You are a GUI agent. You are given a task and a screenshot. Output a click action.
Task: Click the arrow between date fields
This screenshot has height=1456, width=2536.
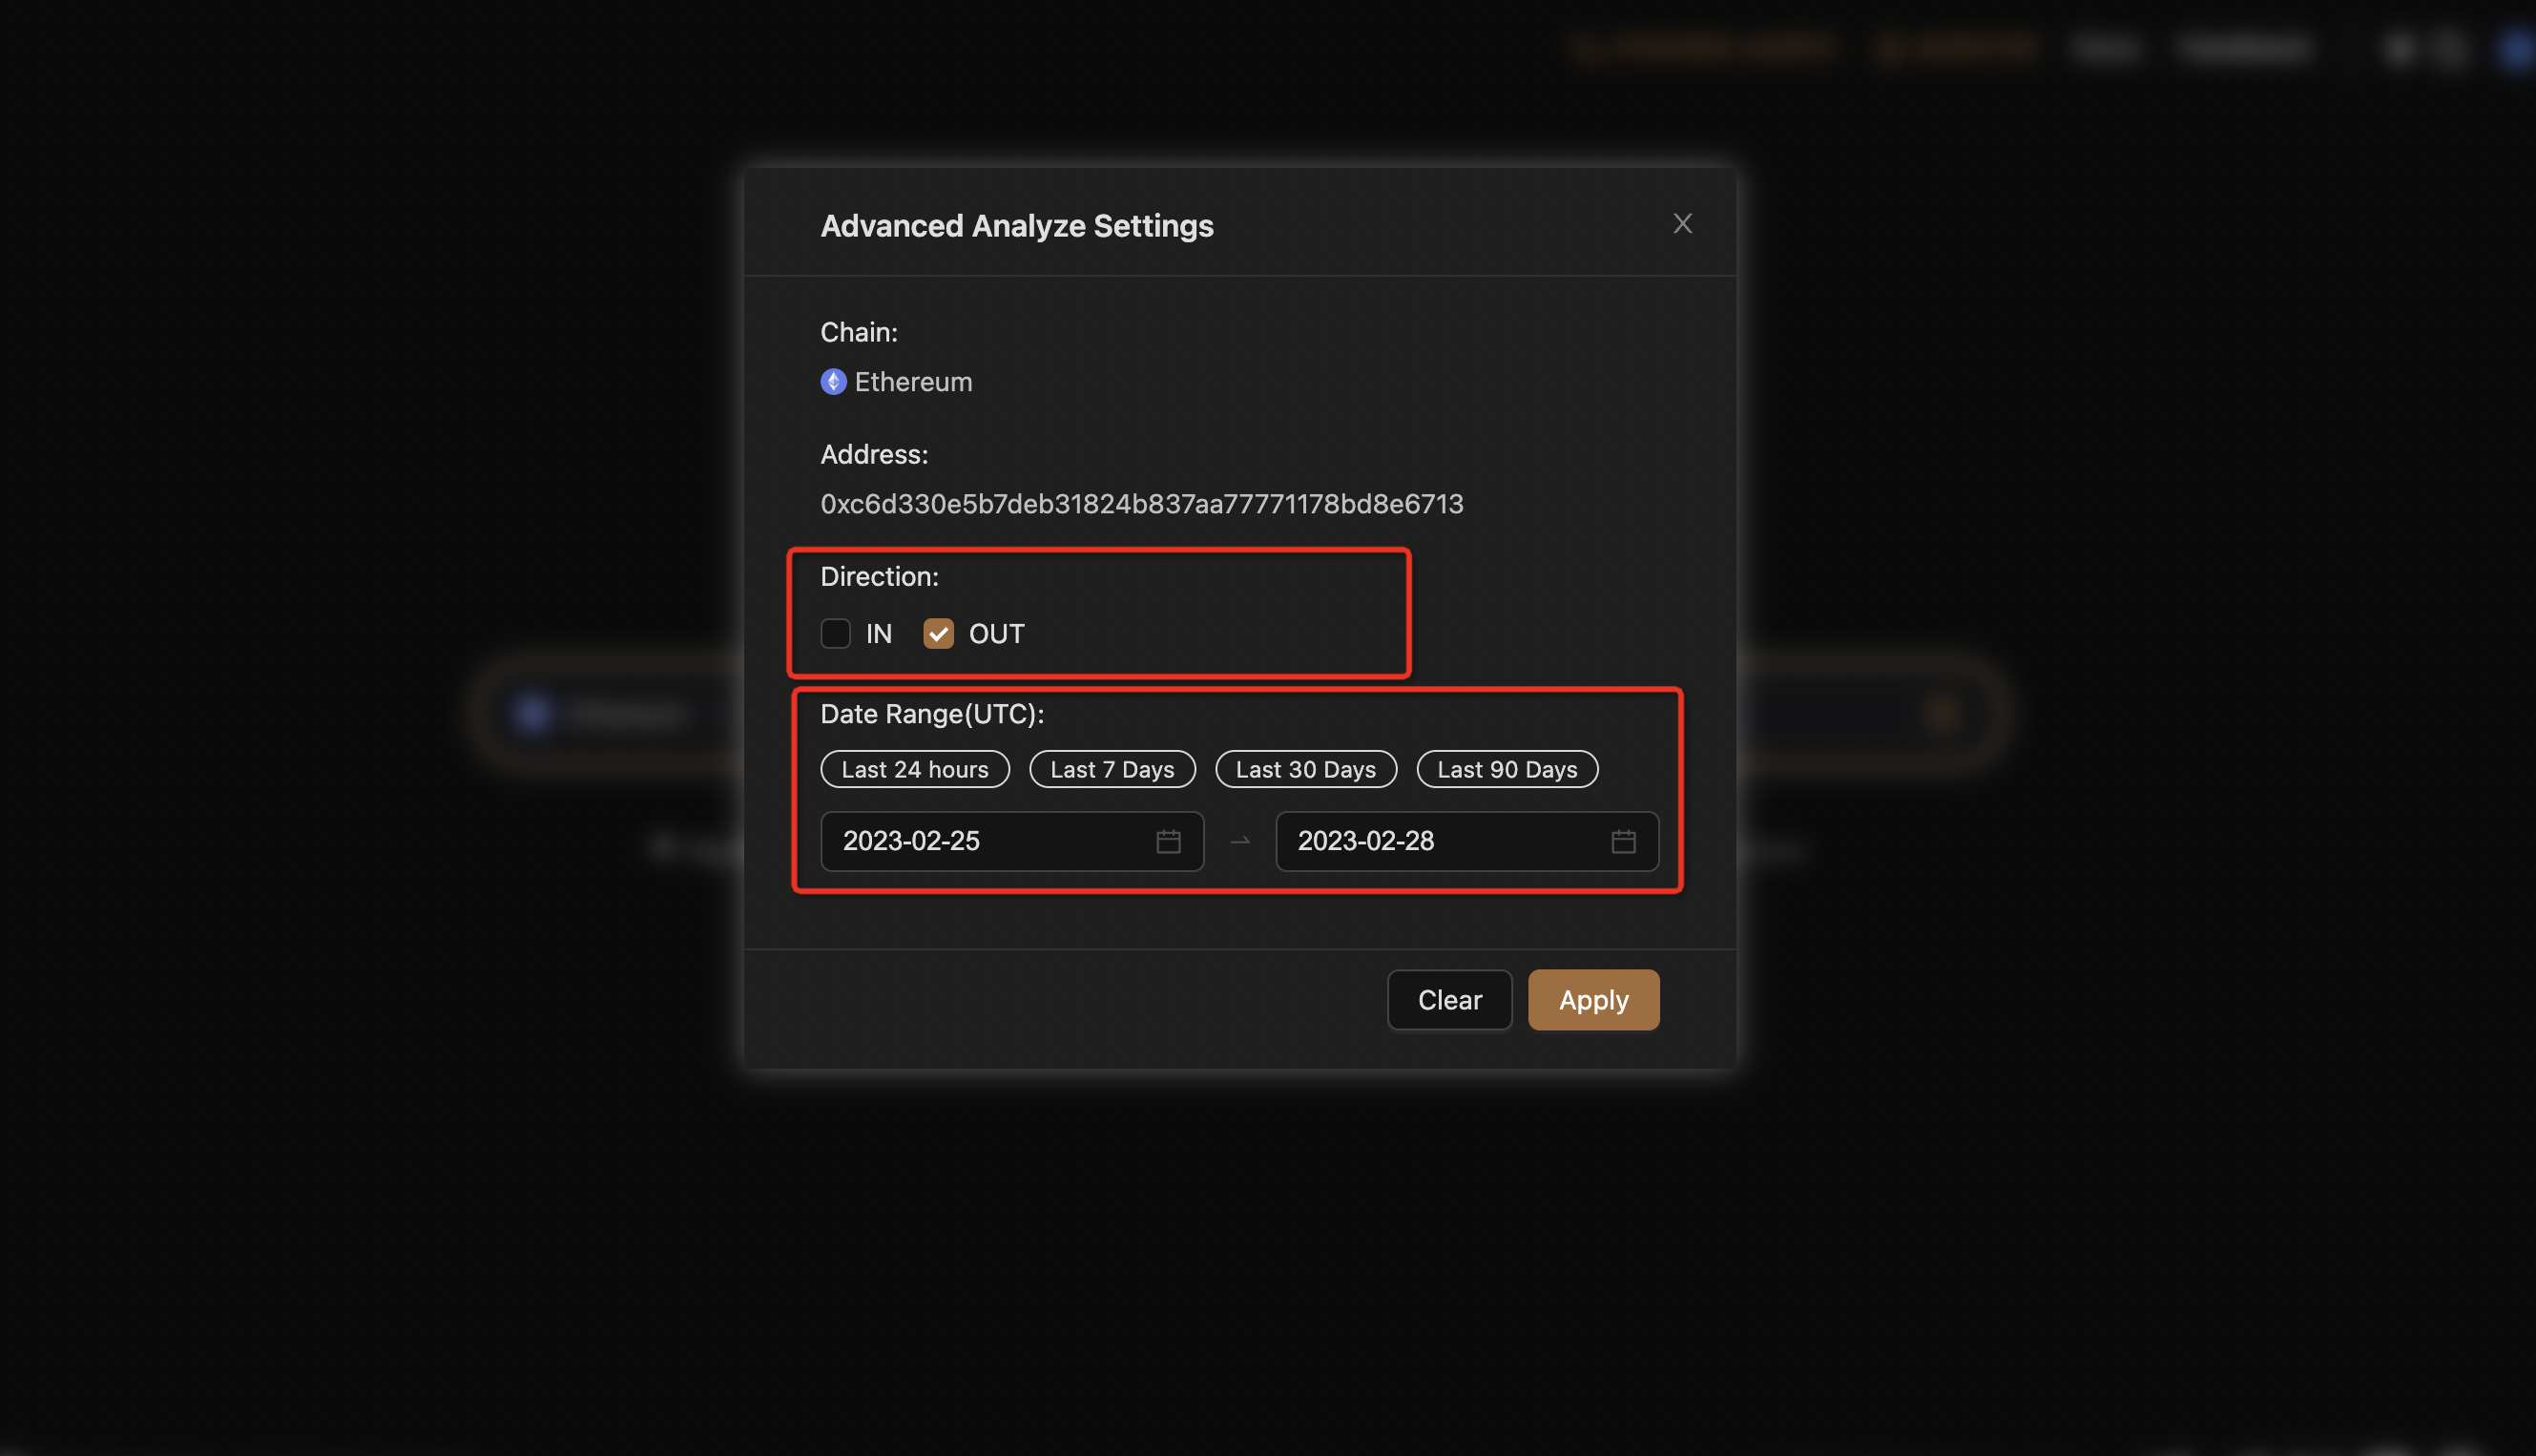(1240, 841)
